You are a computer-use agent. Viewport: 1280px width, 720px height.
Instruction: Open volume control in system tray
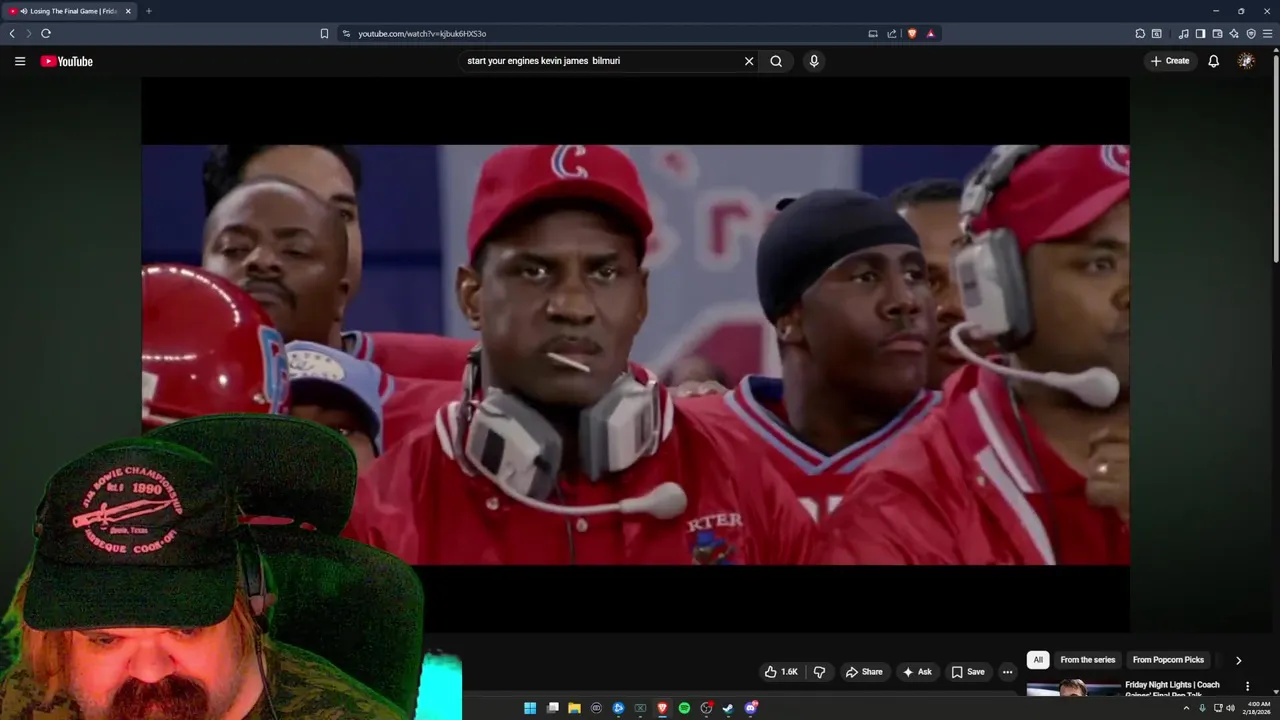click(1231, 708)
